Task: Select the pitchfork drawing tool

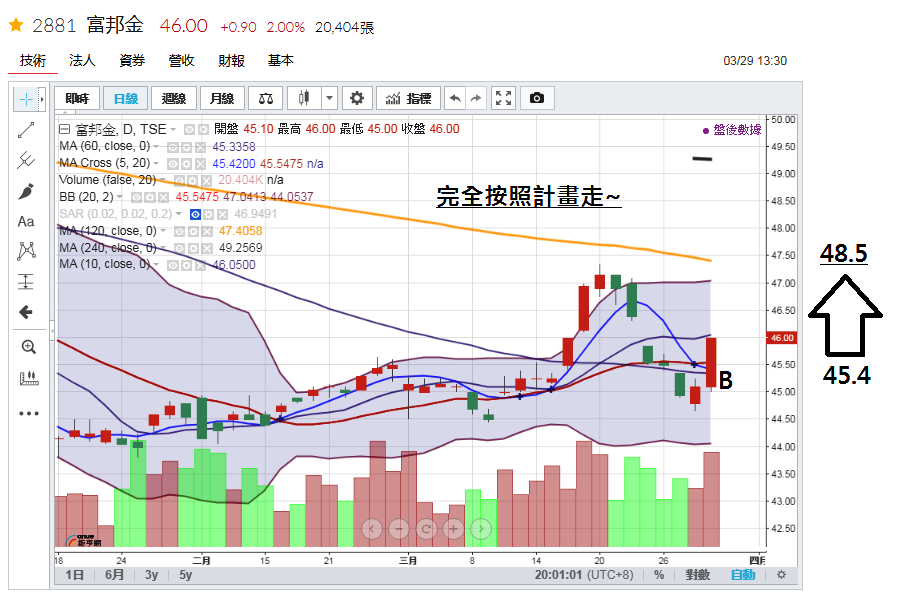Action: [26, 160]
